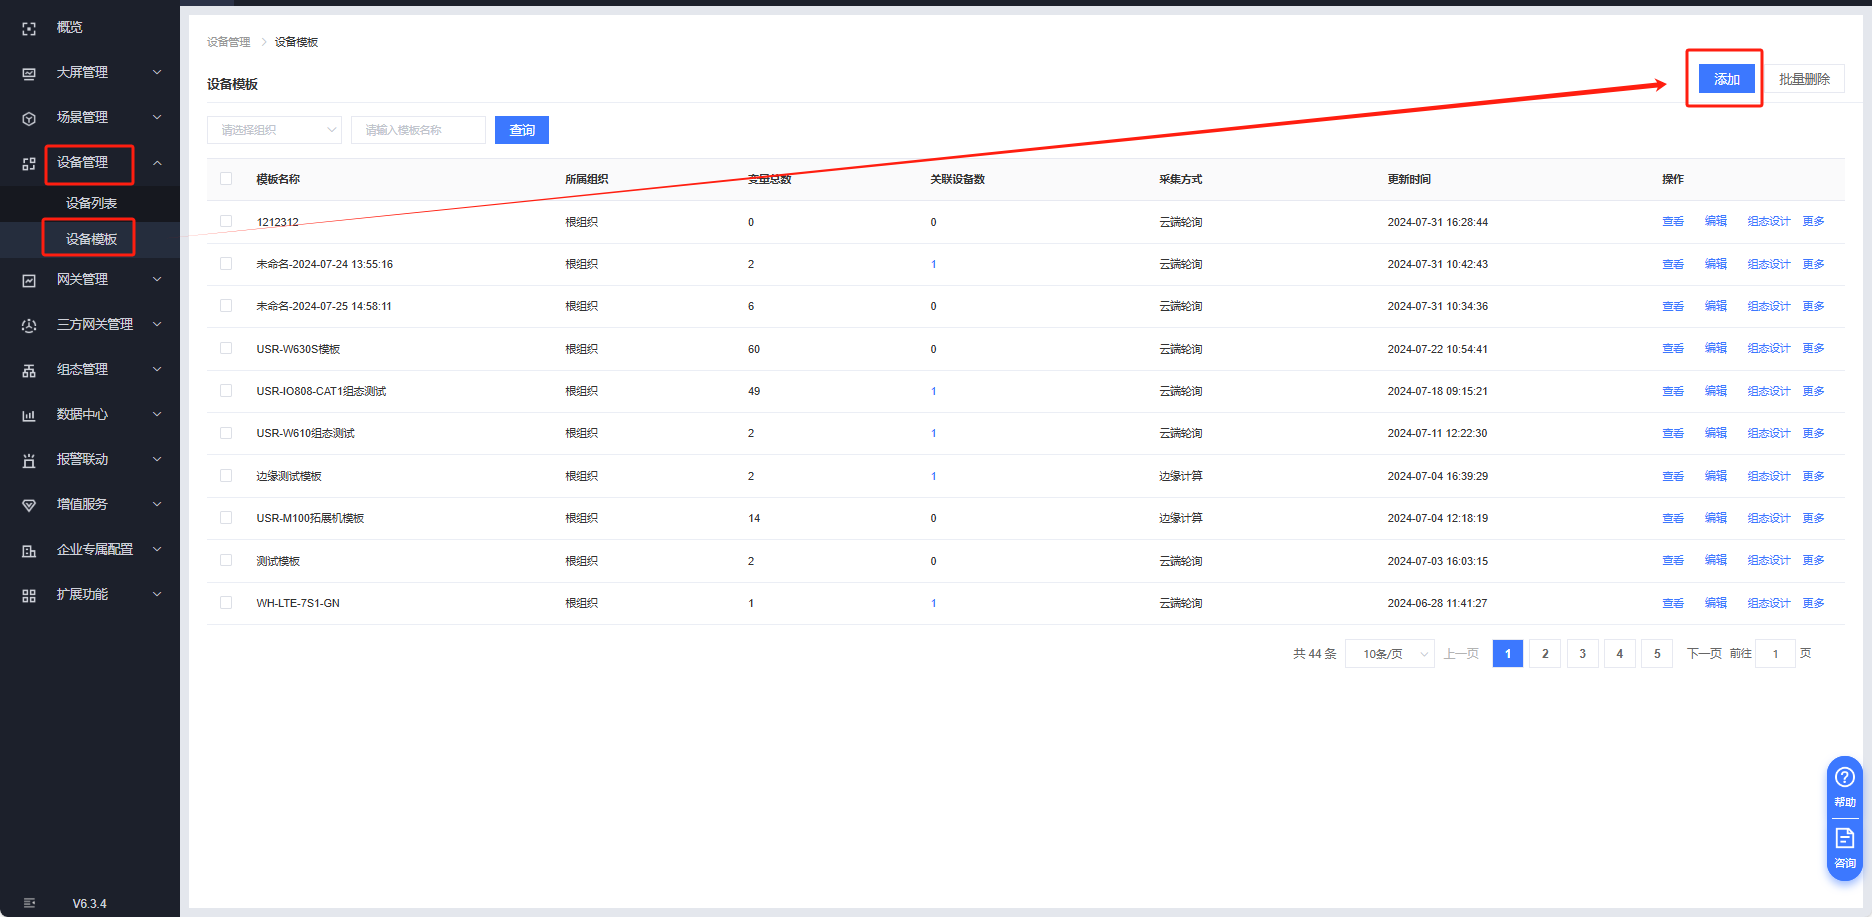The image size is (1872, 917).
Task: Check the box for template 1212312
Action: coord(226,222)
